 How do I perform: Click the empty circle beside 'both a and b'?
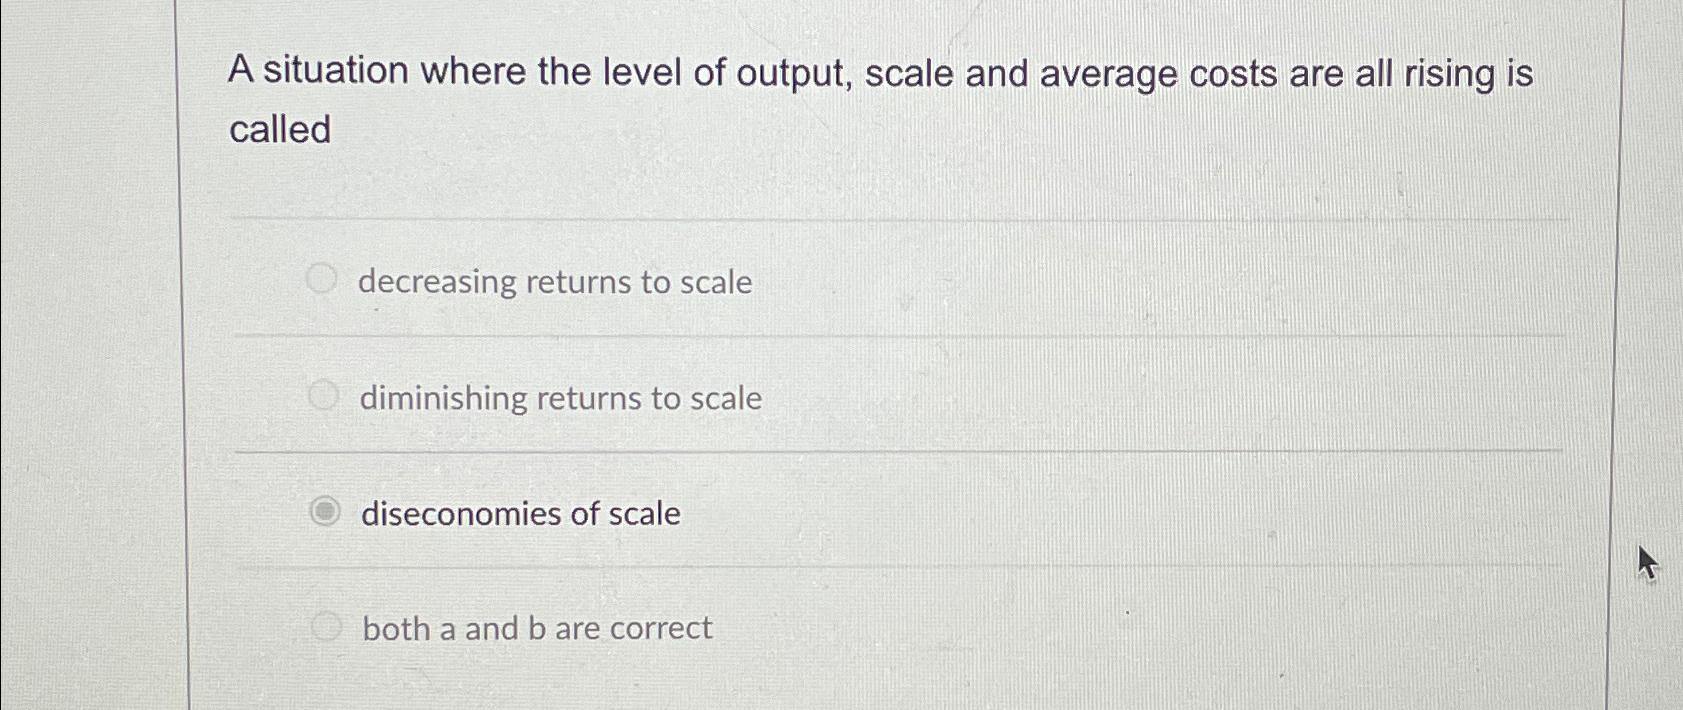coord(322,625)
